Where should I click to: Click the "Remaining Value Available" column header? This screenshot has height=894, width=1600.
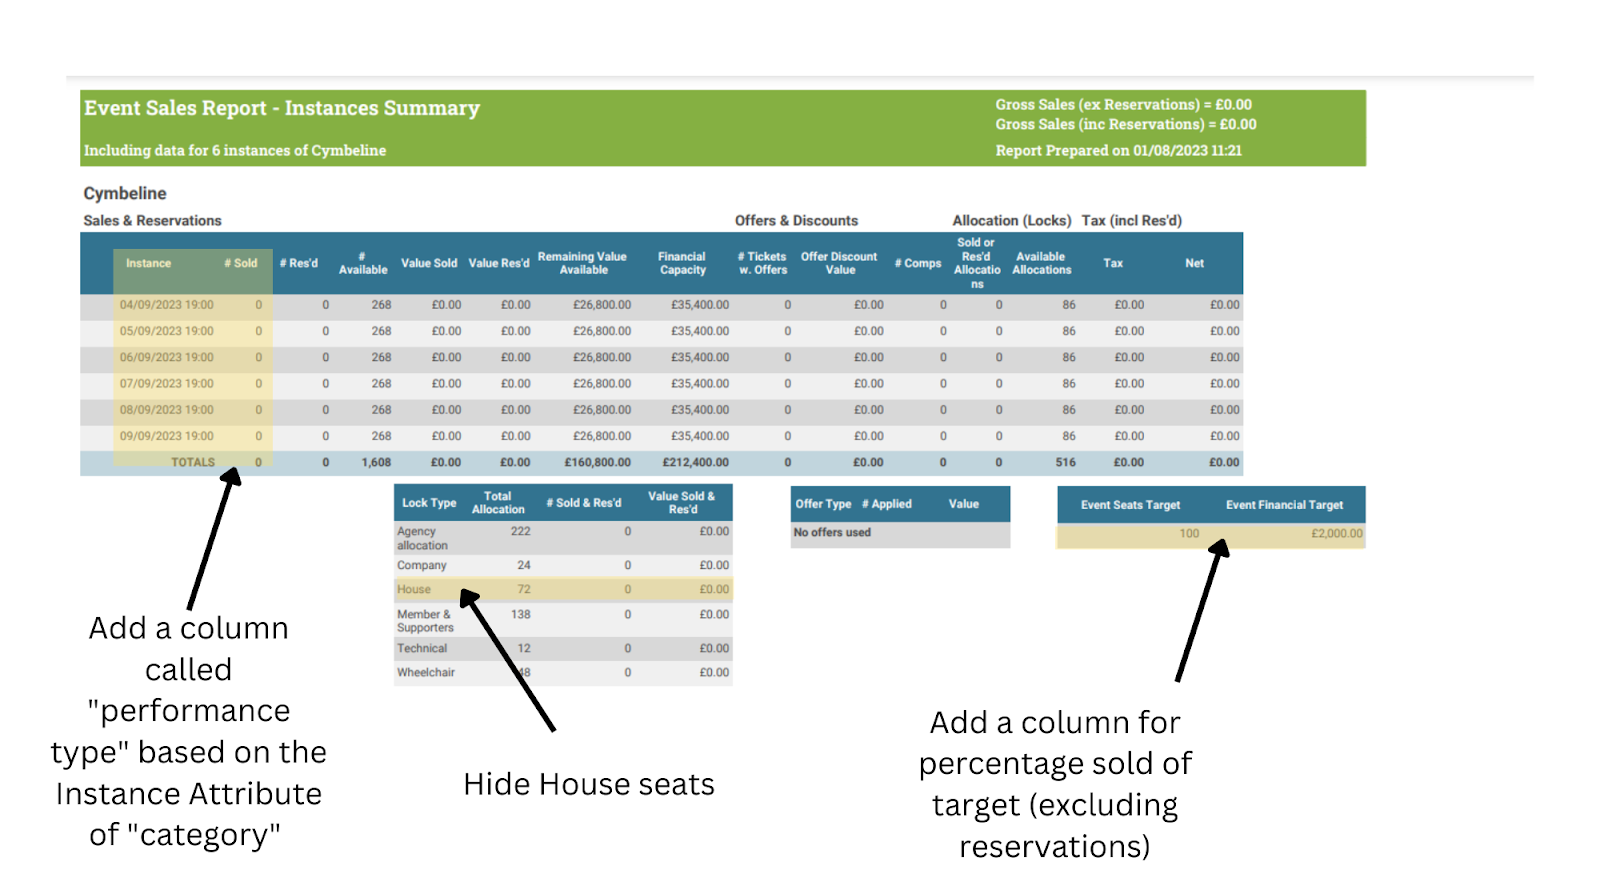tap(582, 263)
